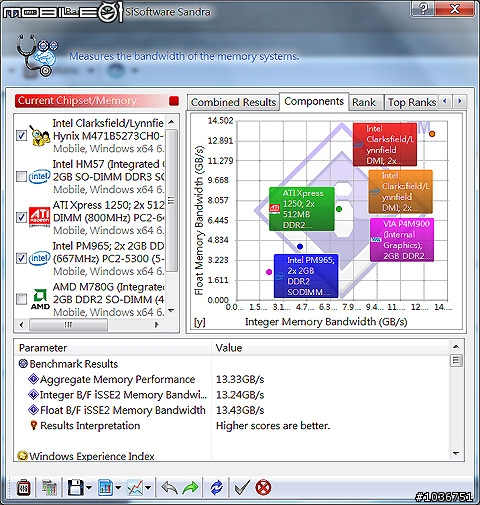Viewport: 480px width, 505px height.
Task: Click the bar chart view options icon
Action: [x=105, y=488]
